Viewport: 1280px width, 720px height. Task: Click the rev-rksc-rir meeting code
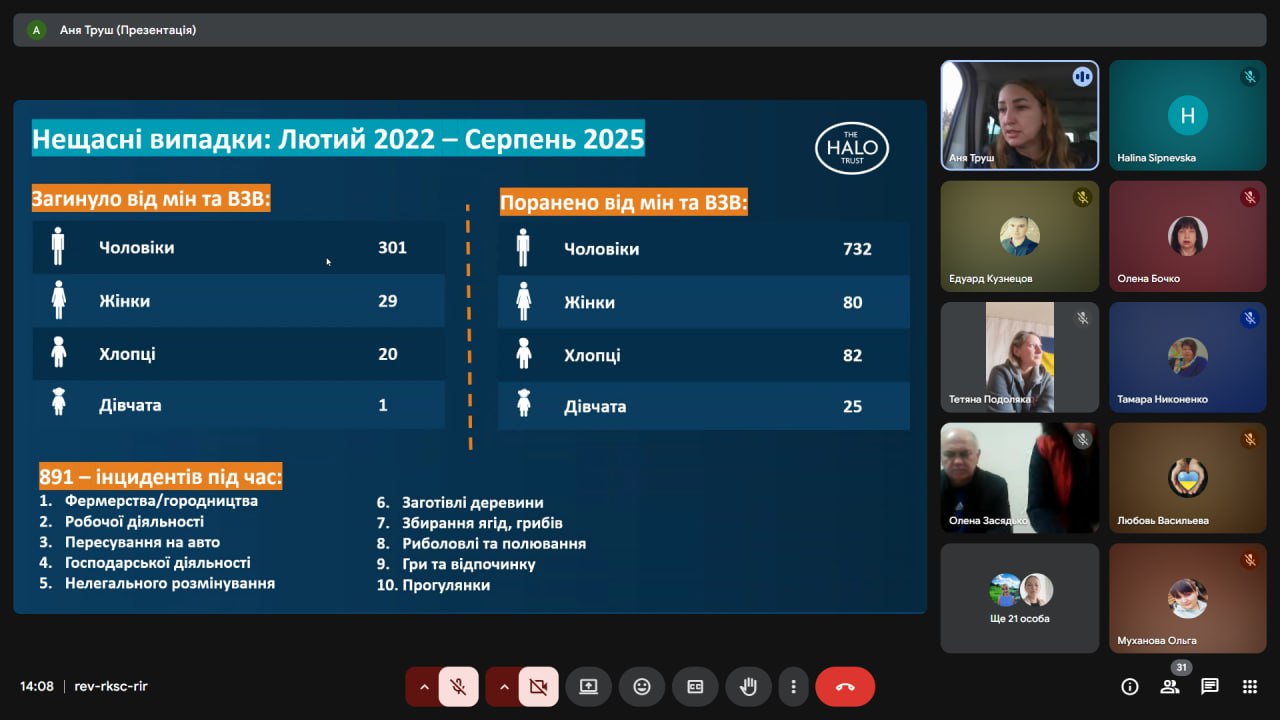[111, 687]
